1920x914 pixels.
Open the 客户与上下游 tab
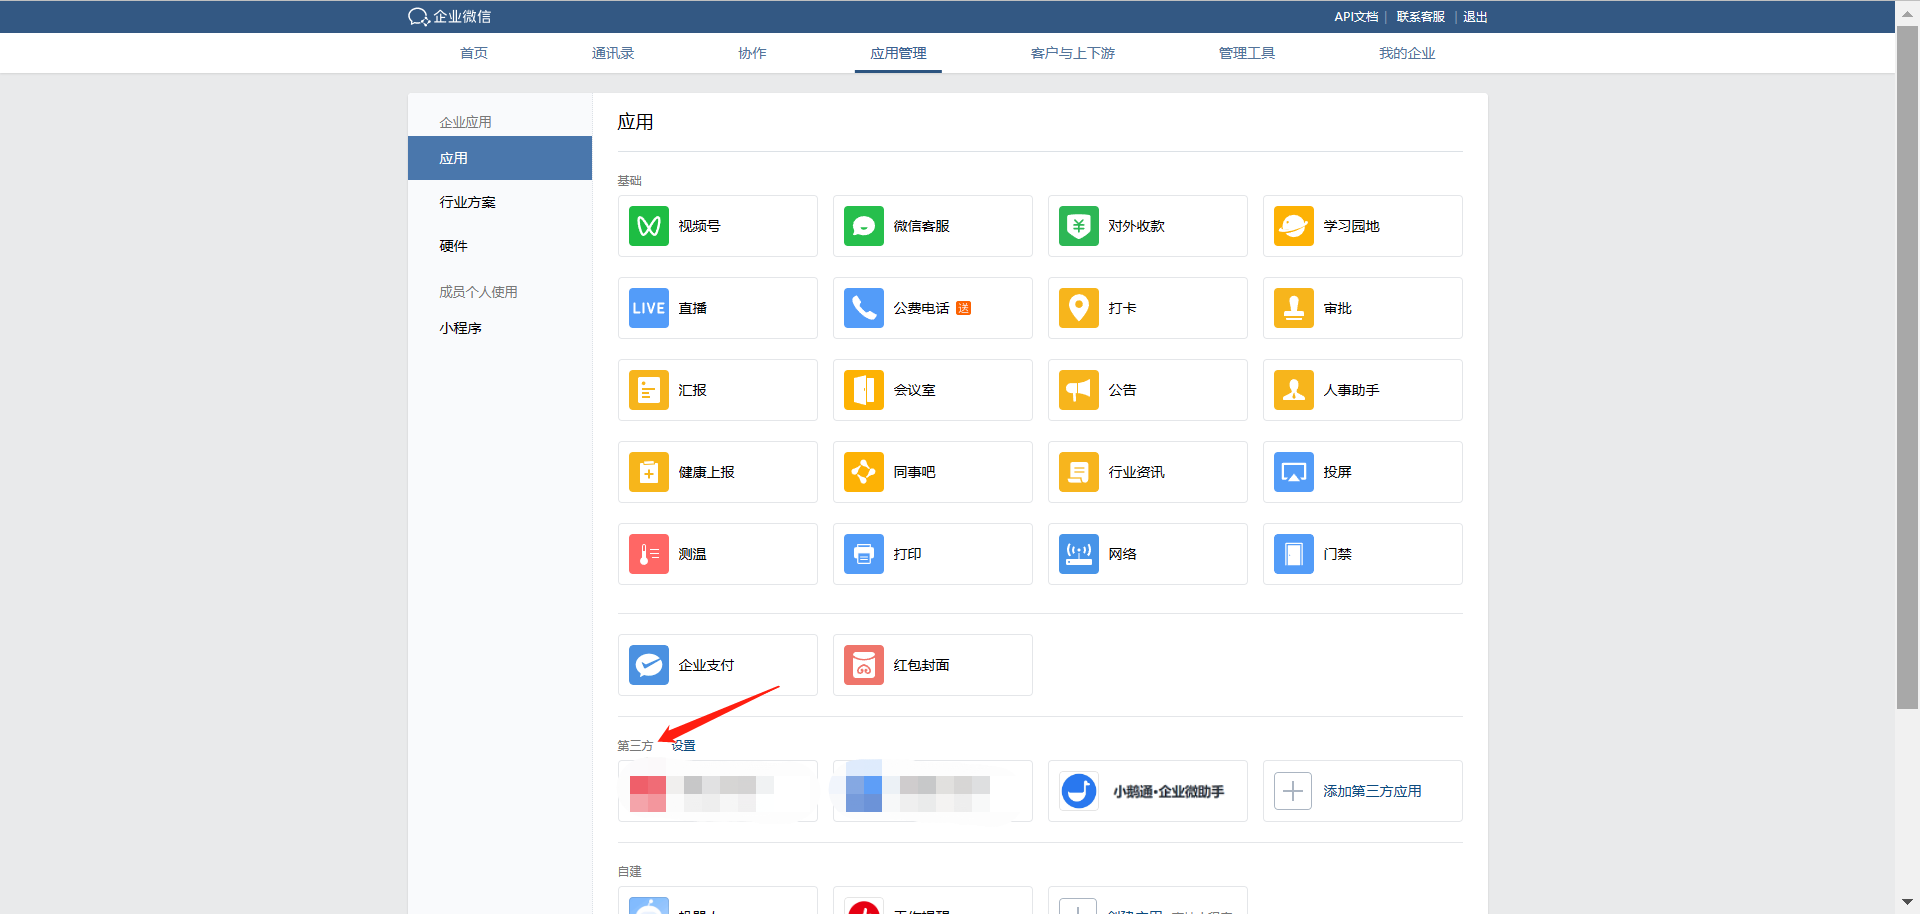(1073, 53)
